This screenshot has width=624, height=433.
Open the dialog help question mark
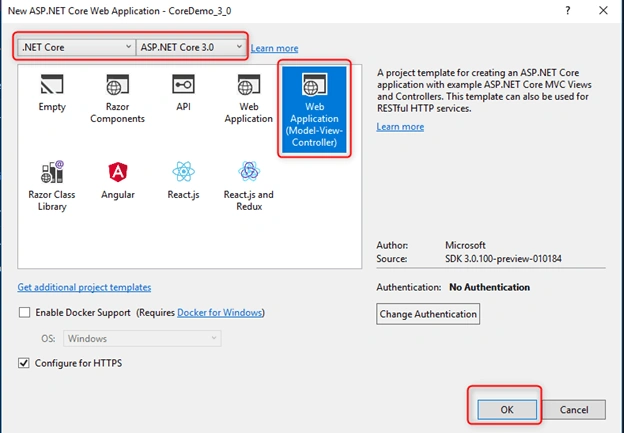[568, 11]
